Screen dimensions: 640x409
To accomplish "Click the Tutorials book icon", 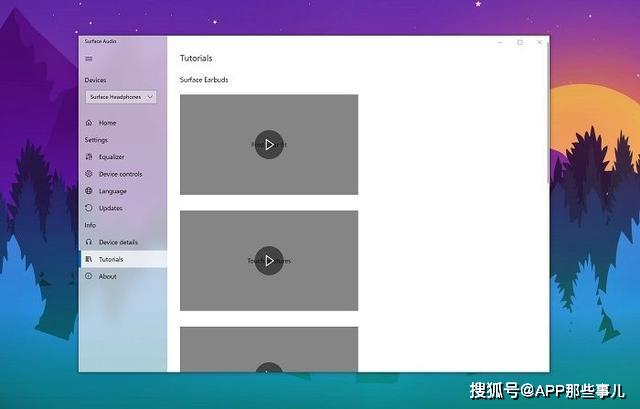I will click(x=89, y=259).
